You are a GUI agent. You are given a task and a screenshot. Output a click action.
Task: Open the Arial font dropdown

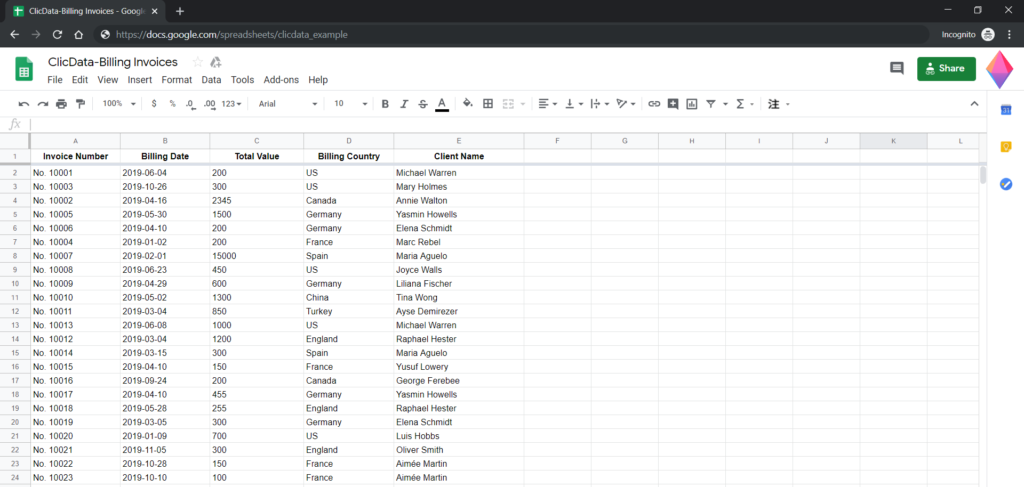287,103
